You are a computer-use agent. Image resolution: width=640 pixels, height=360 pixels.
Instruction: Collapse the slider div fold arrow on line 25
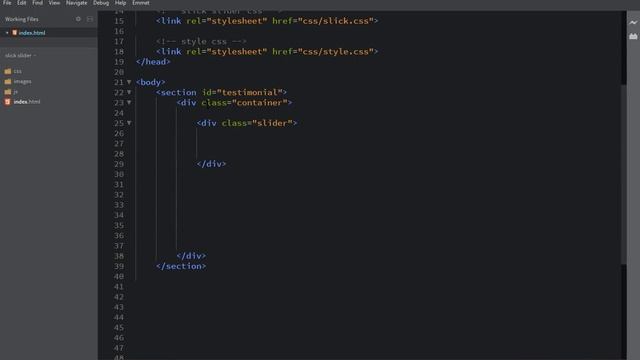tap(129, 123)
